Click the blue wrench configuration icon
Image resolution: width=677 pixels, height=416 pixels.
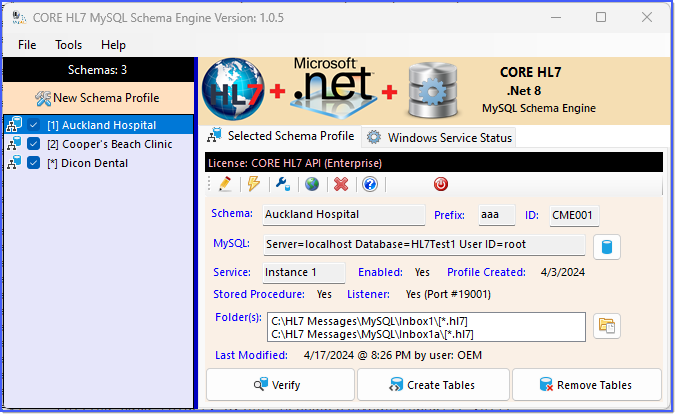point(283,184)
